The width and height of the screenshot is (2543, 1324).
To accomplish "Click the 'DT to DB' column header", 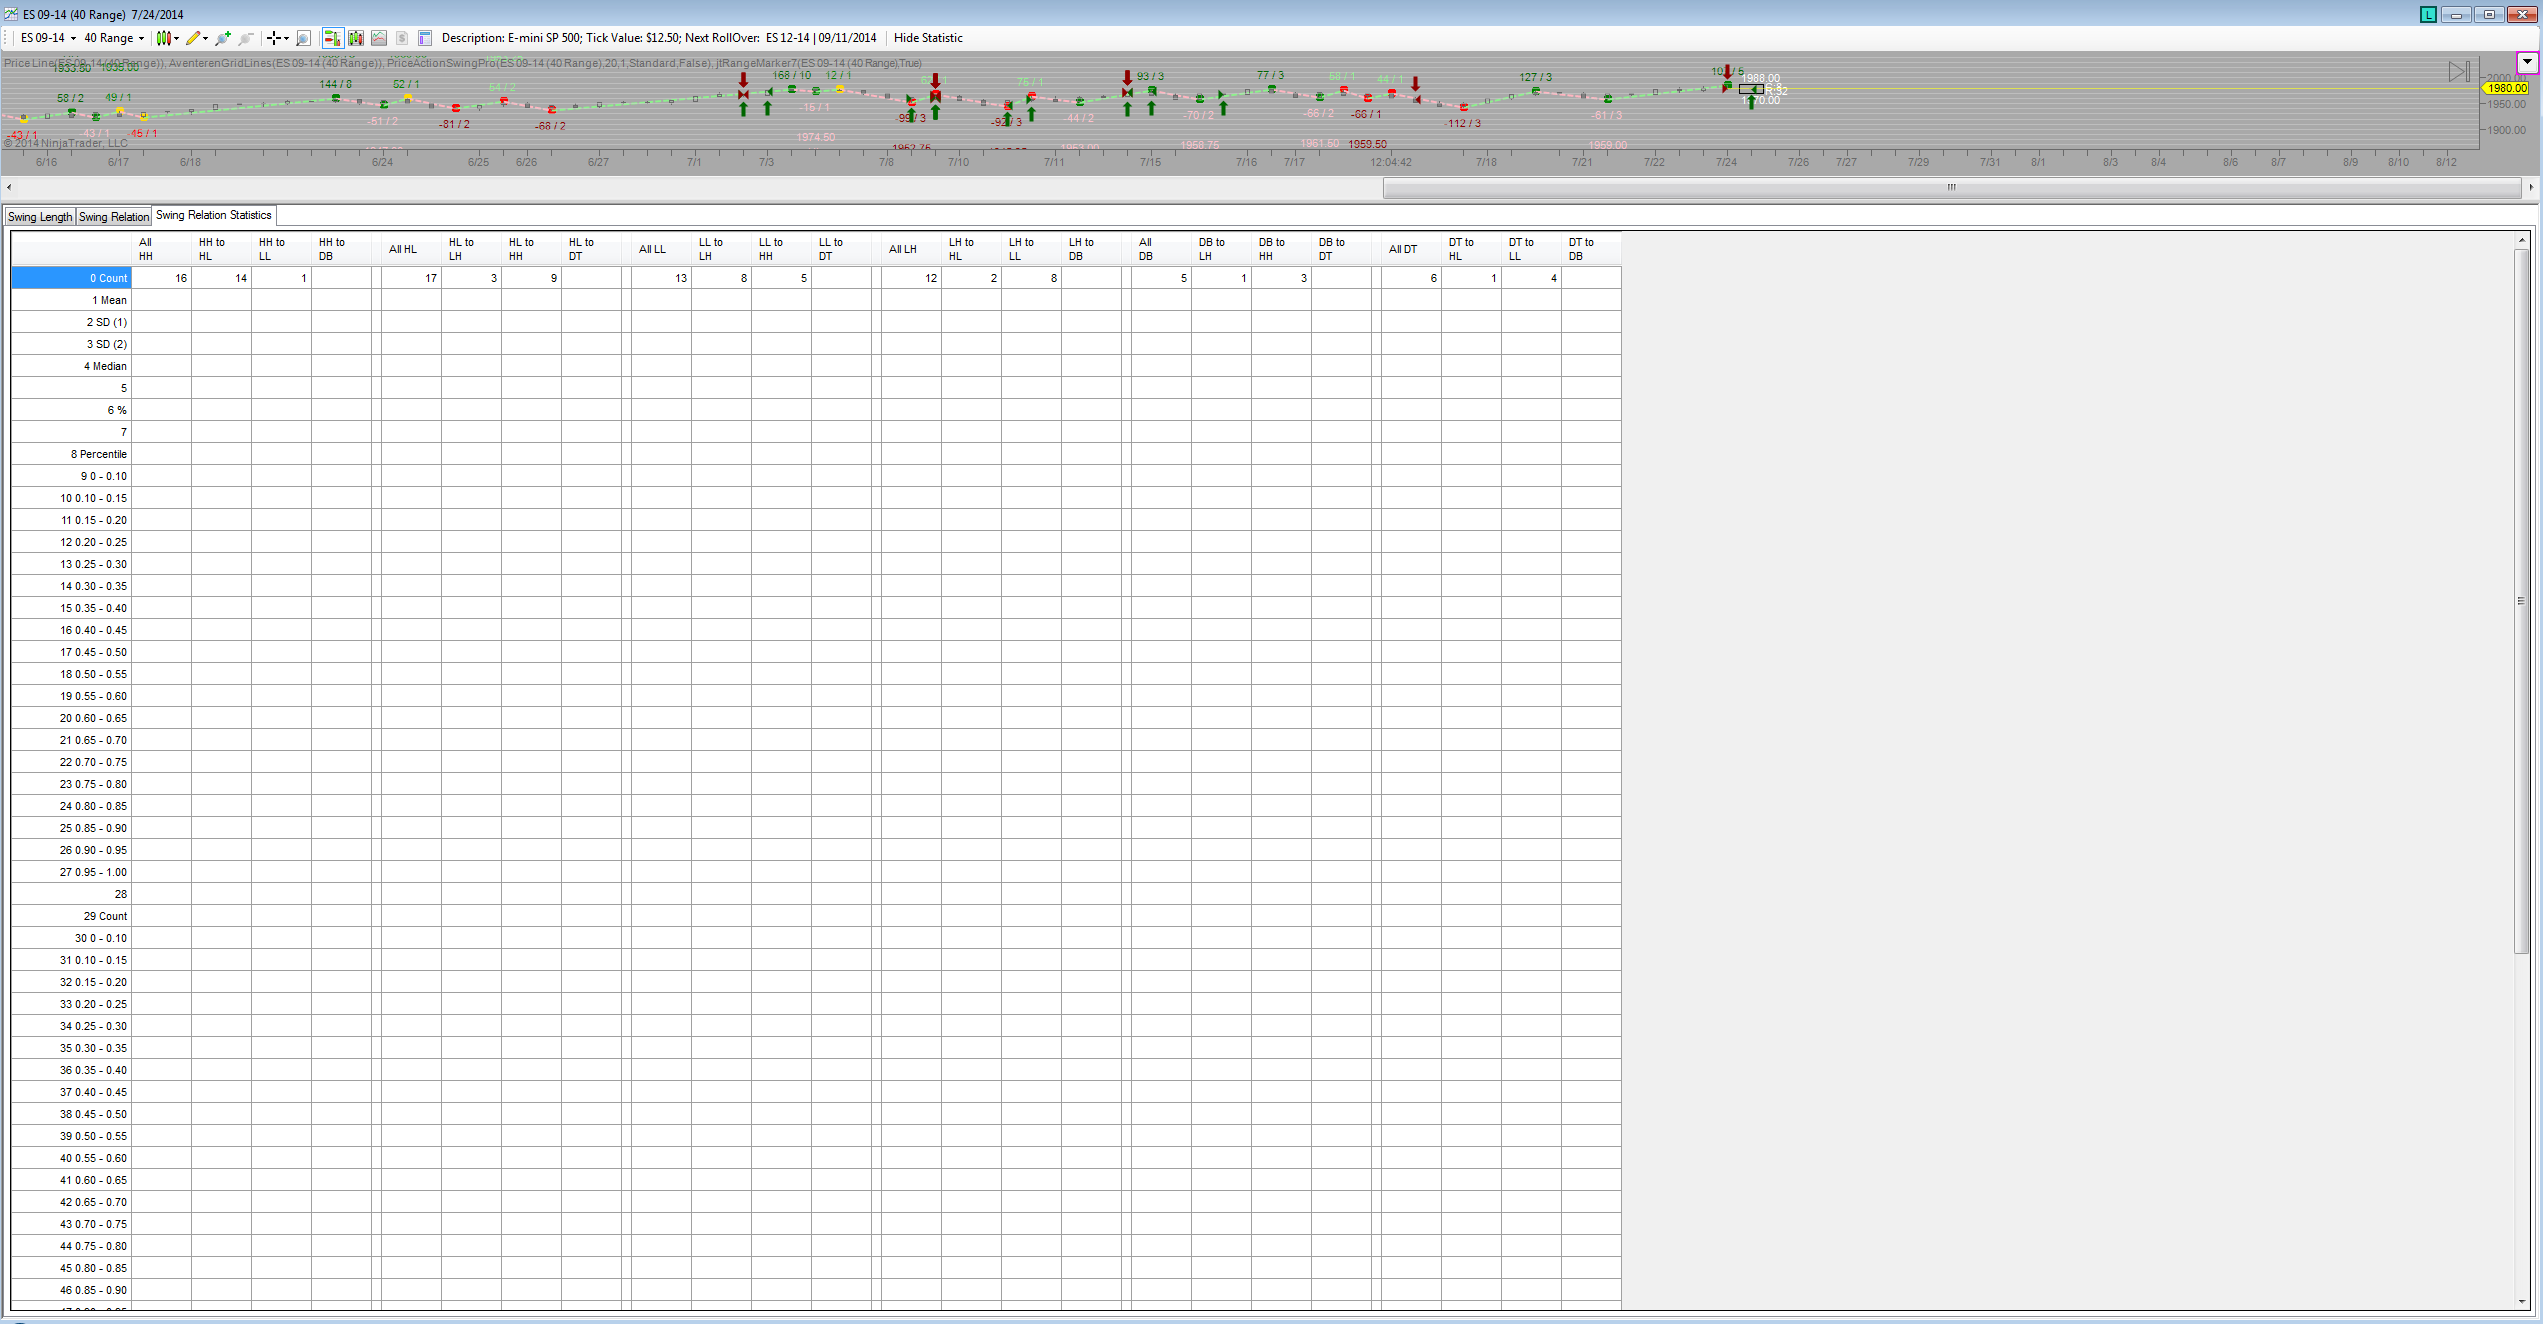I will (x=1591, y=249).
